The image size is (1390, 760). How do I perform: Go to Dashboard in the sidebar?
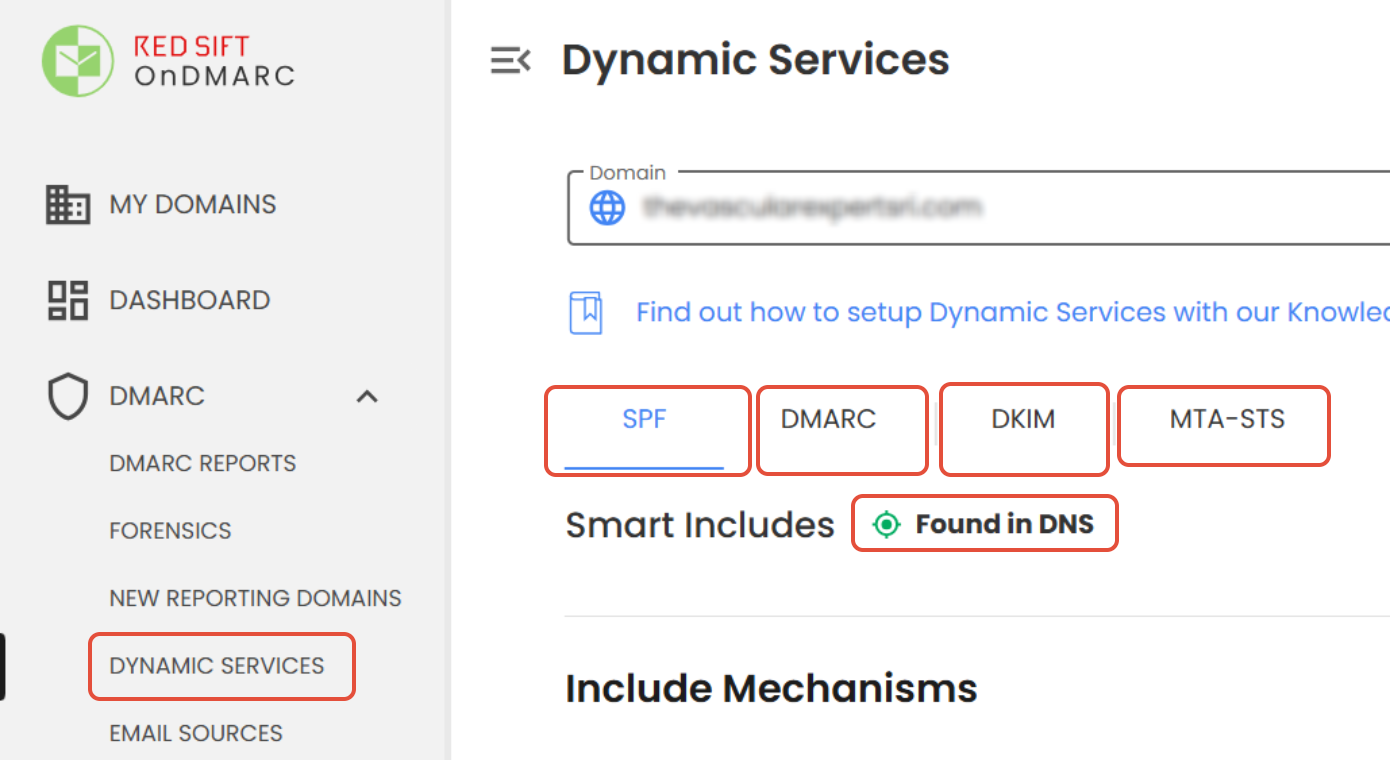[x=190, y=300]
